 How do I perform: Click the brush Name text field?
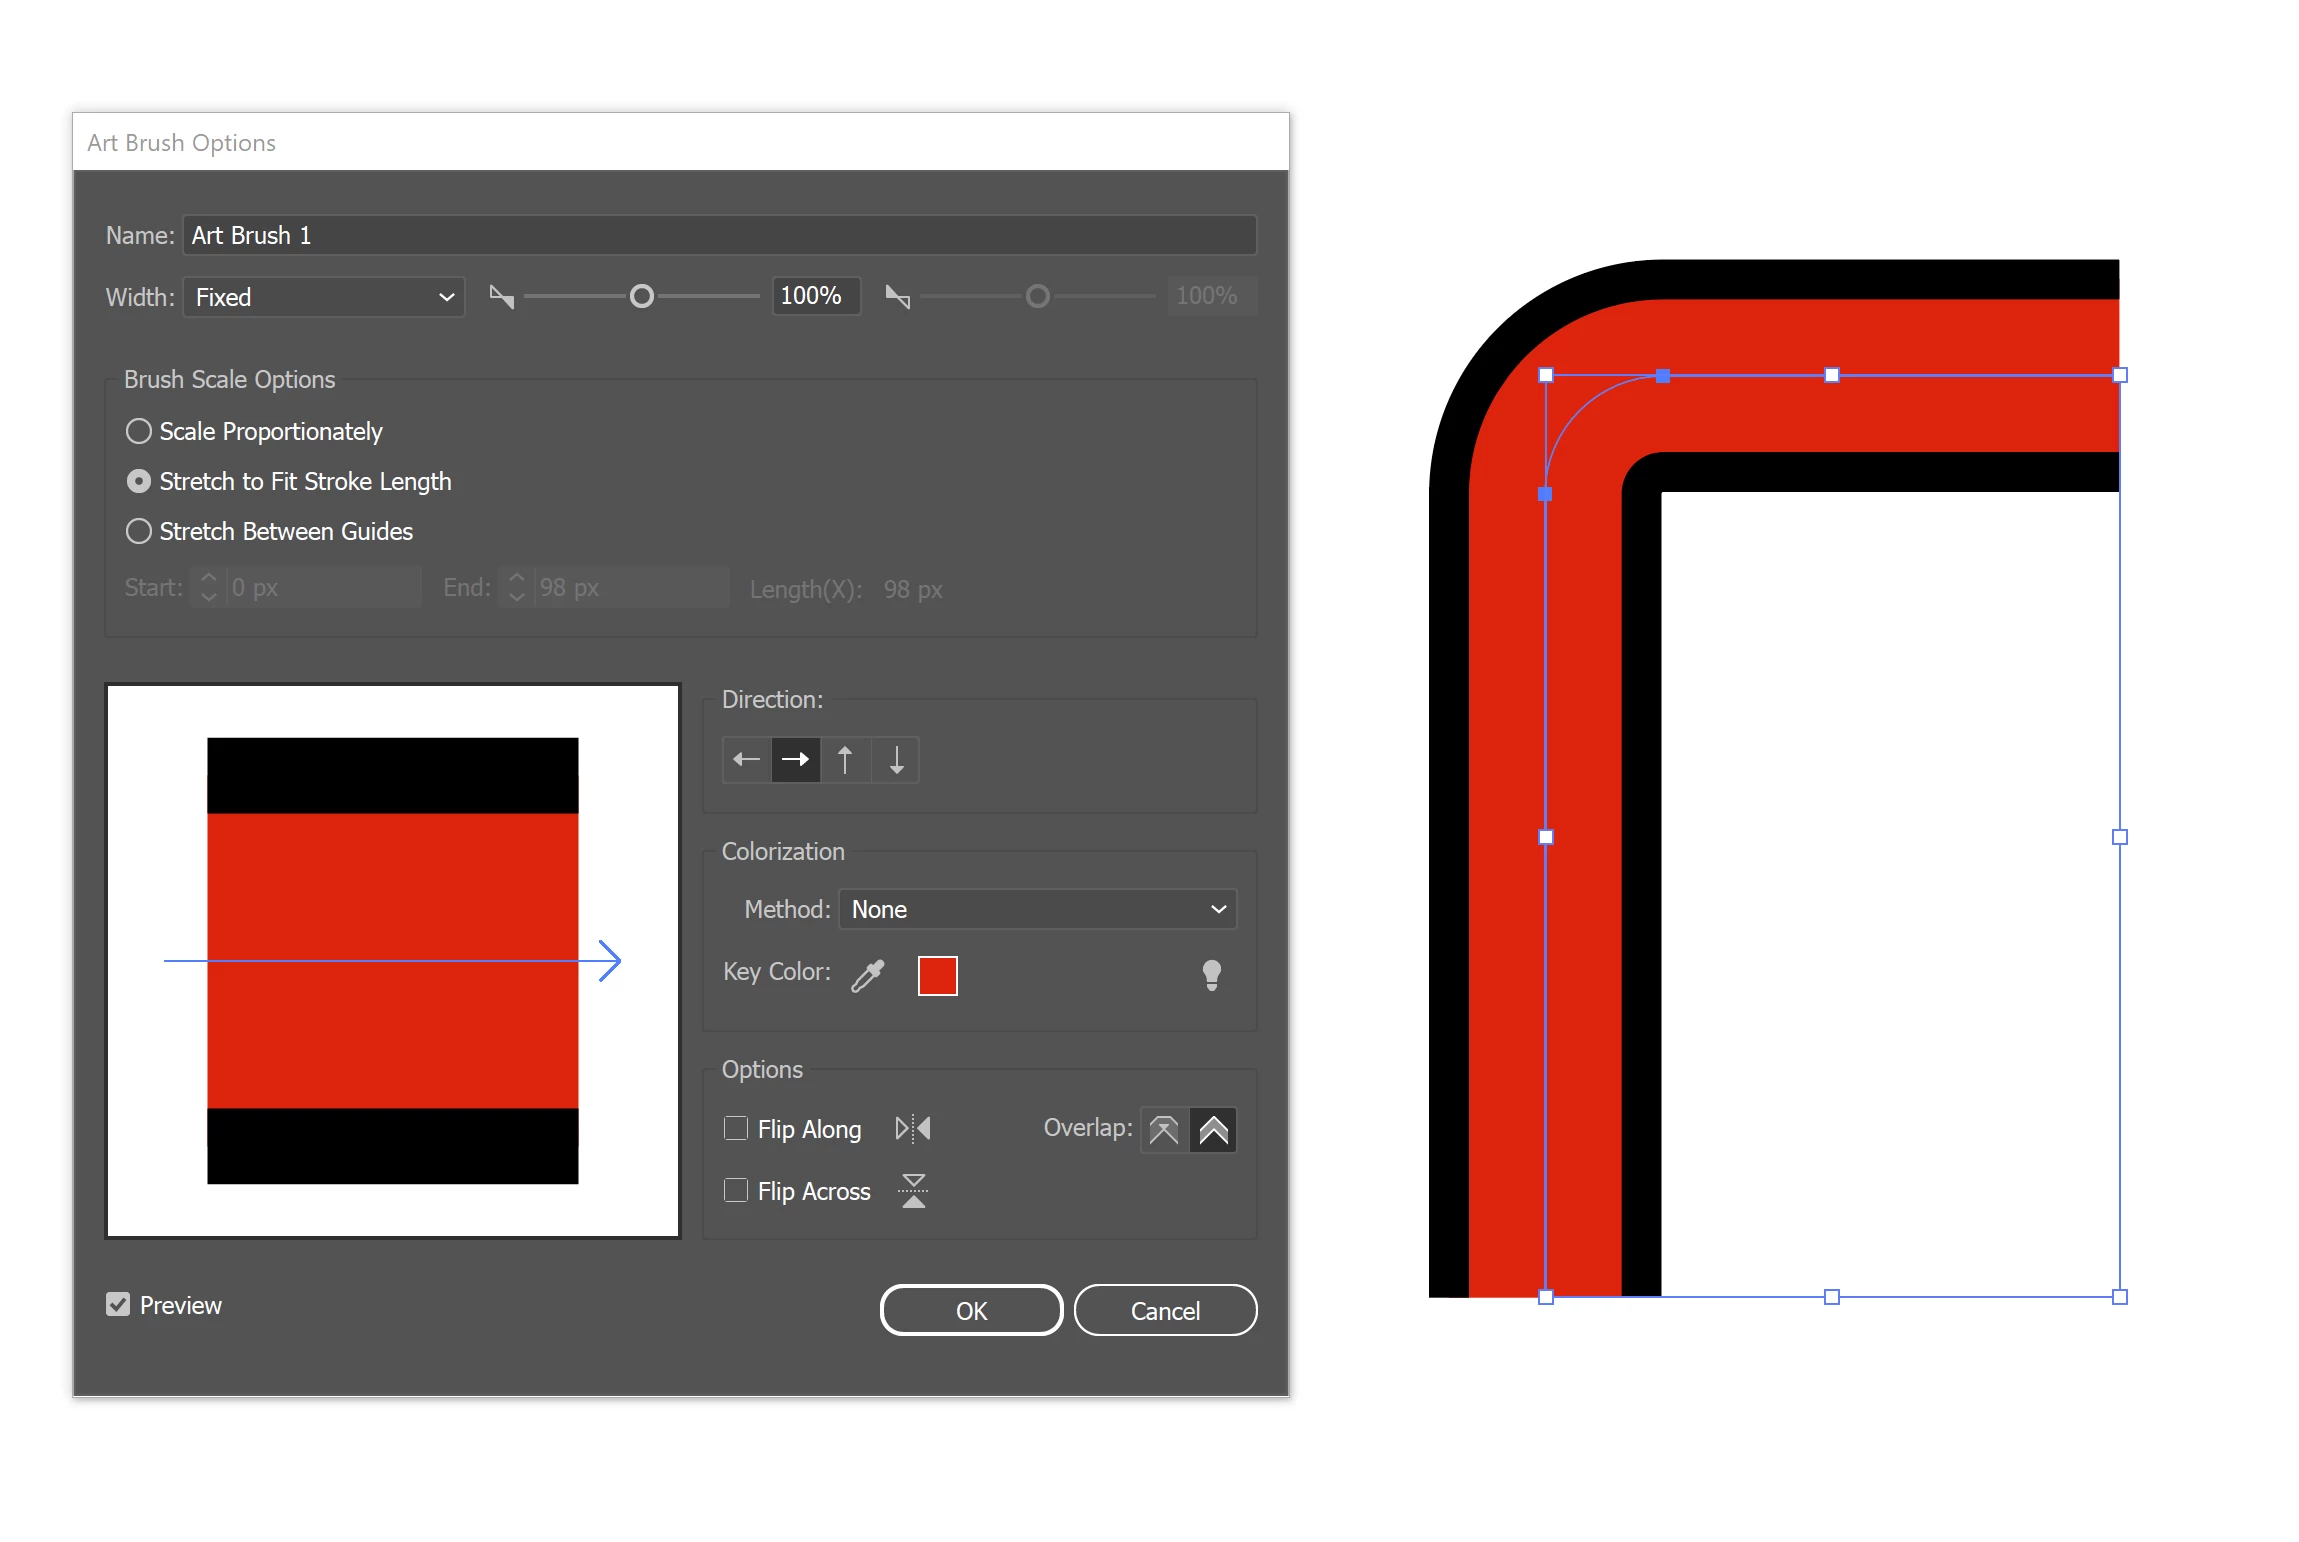click(x=718, y=235)
